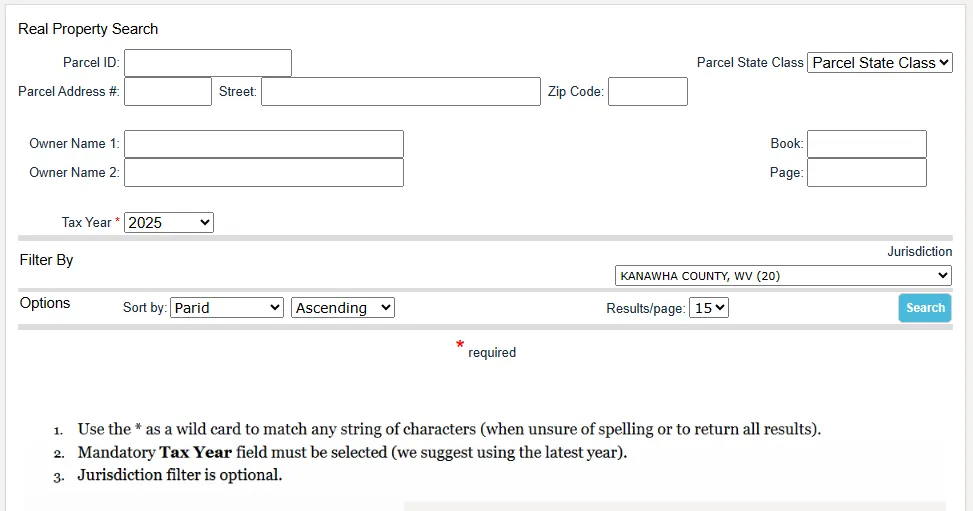Open the Tax Year 2025 dropdown
This screenshot has width=973, height=511.
(168, 223)
